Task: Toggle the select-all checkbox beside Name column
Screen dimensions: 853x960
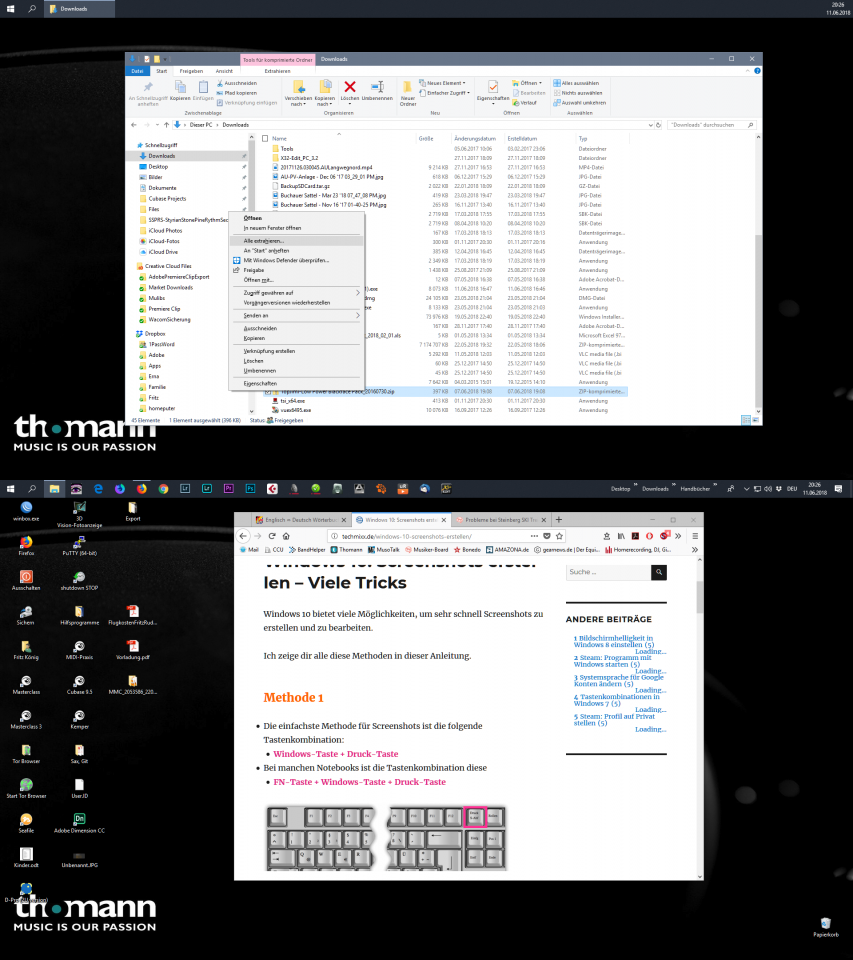Action: 265,138
